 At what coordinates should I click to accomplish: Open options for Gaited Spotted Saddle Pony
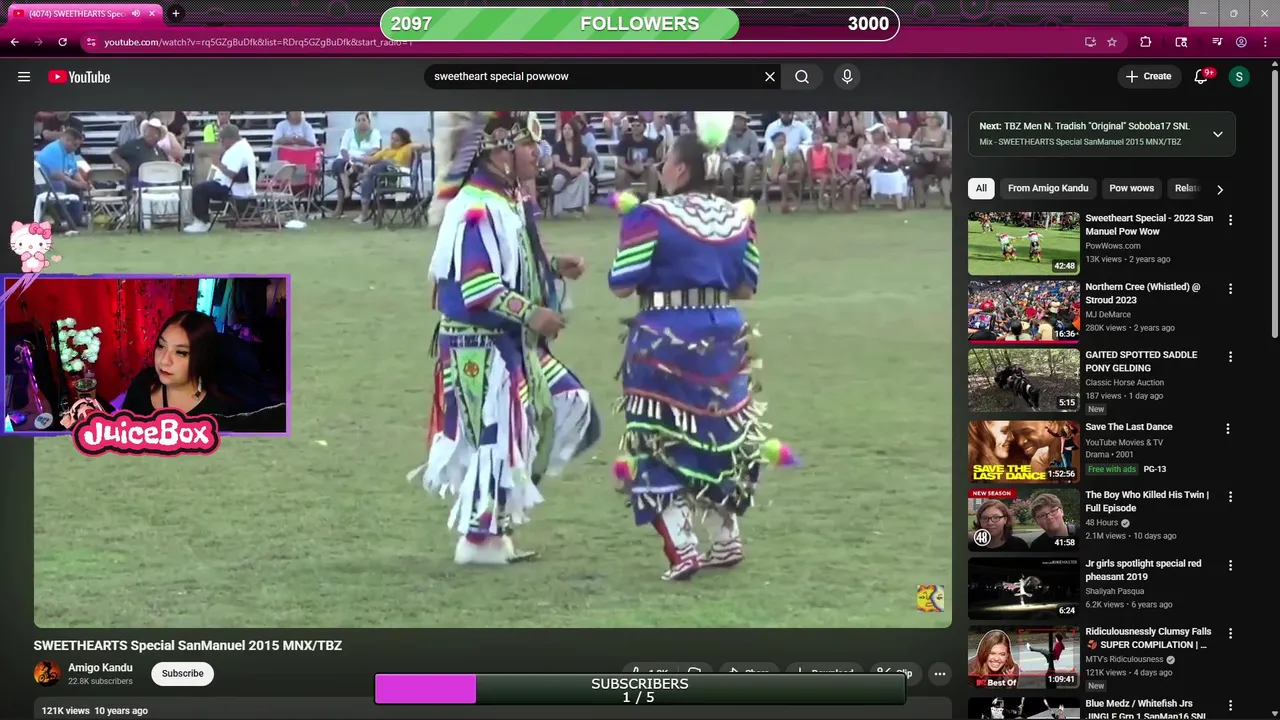click(x=1230, y=357)
